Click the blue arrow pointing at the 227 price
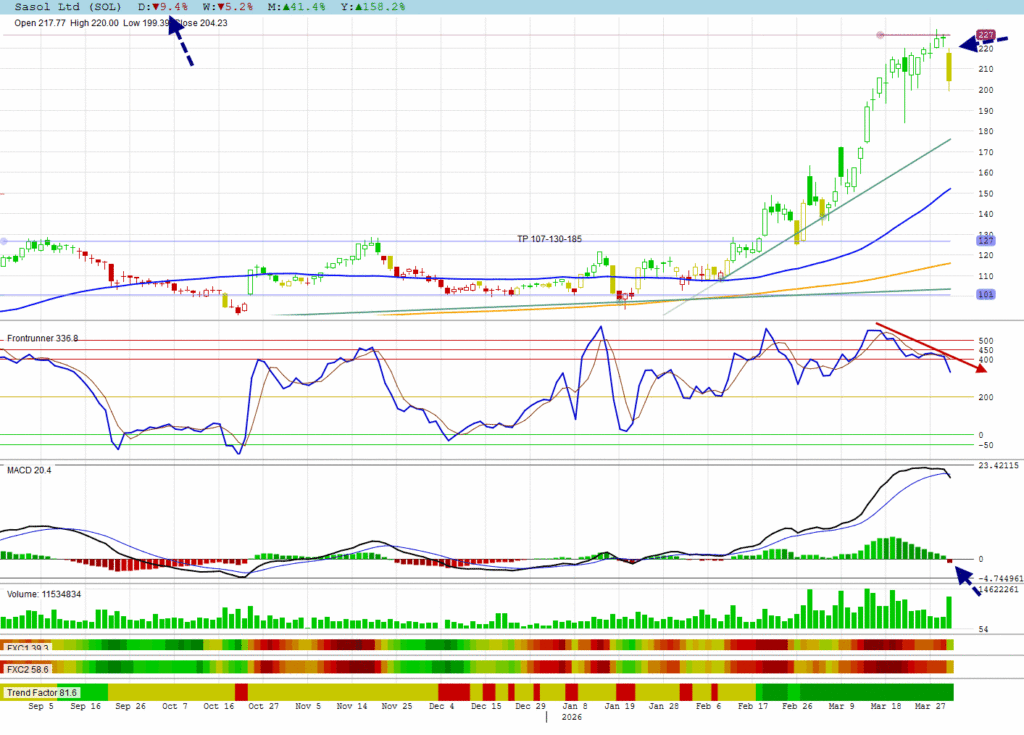The width and height of the screenshot is (1024, 735). click(x=981, y=42)
